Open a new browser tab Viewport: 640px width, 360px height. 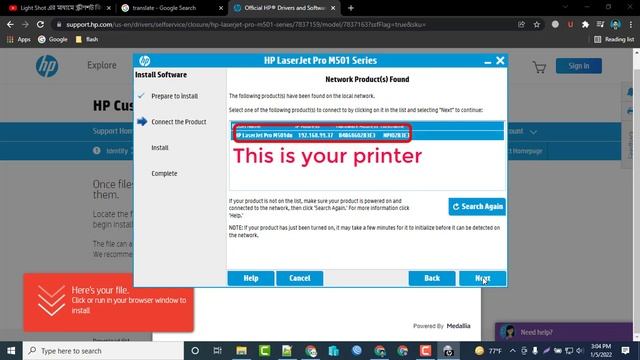click(x=351, y=8)
